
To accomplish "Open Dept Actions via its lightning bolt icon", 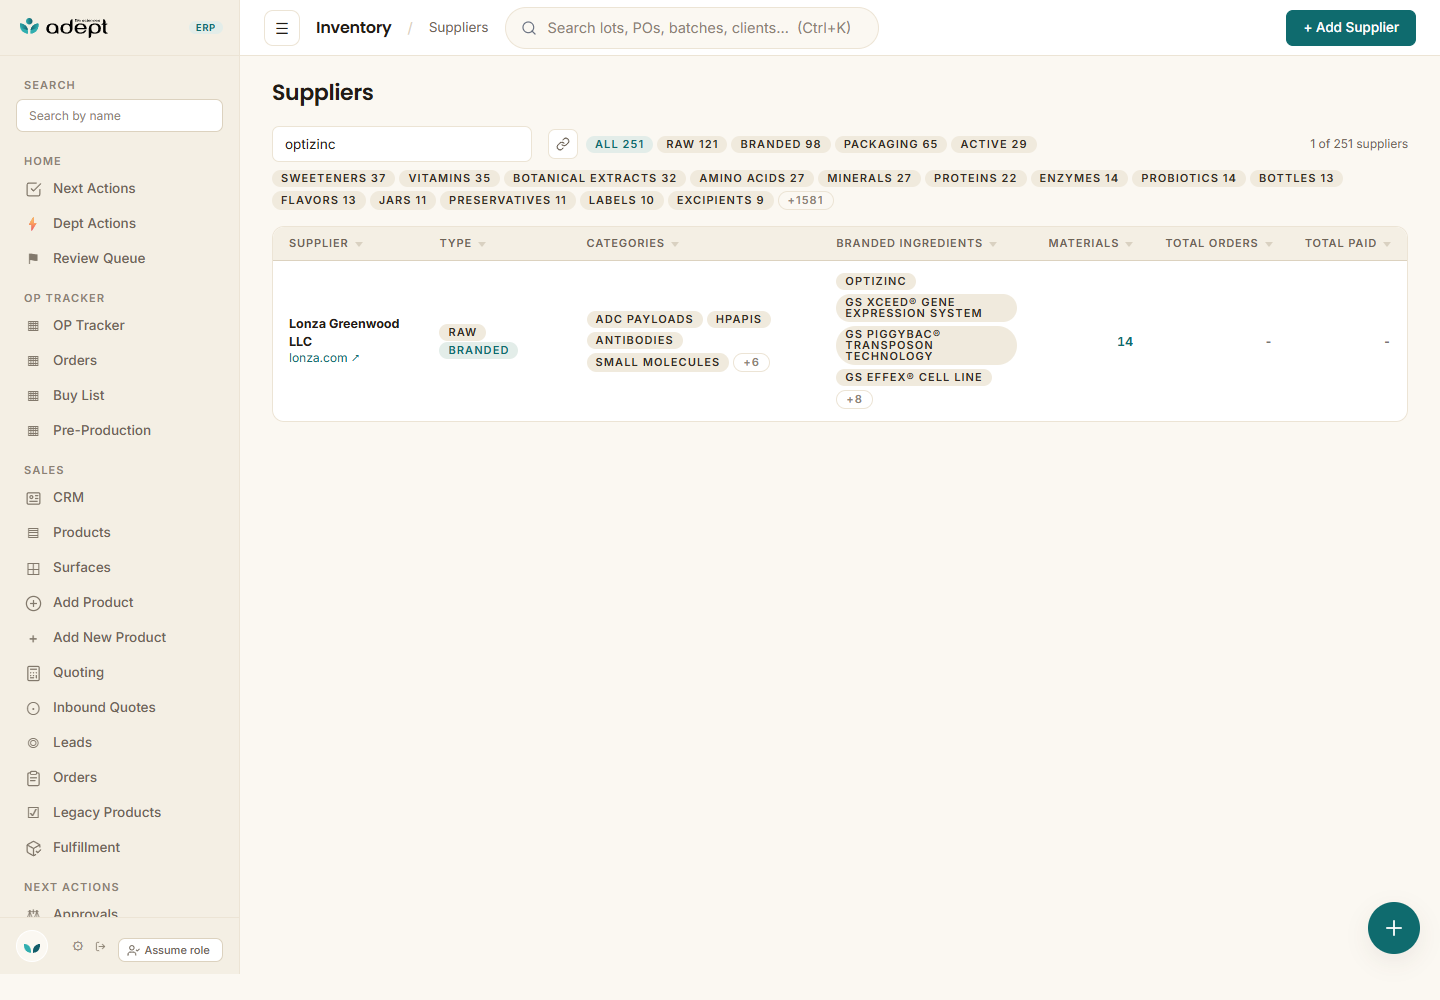I will [33, 224].
